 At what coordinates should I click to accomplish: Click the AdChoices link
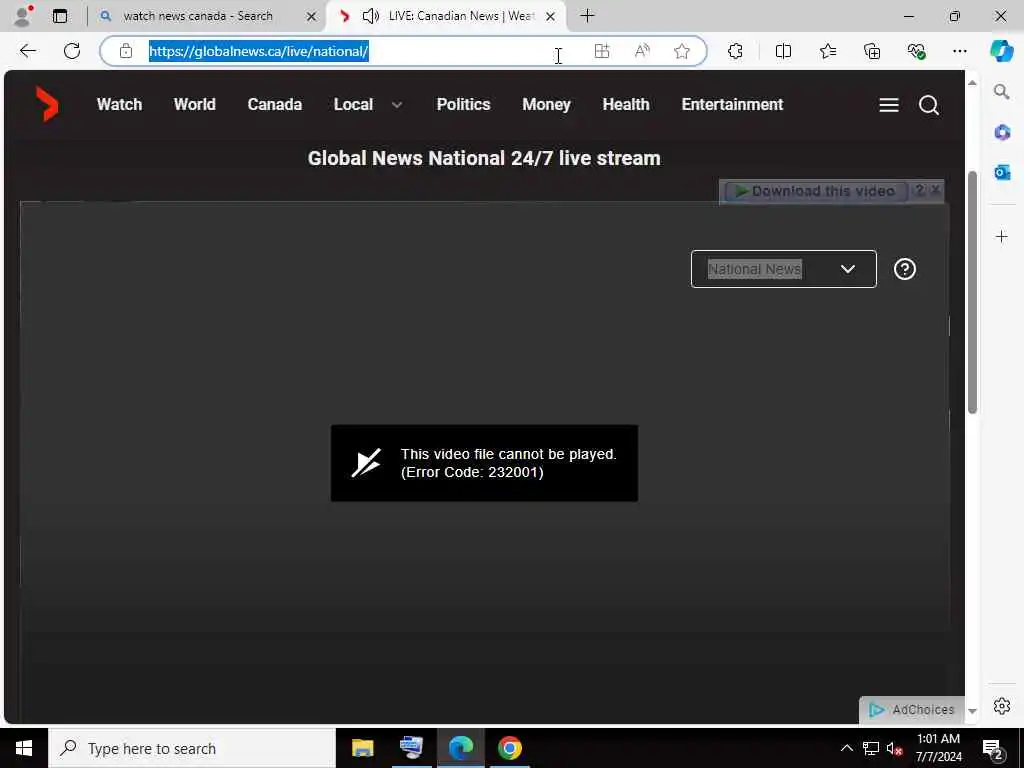[912, 710]
